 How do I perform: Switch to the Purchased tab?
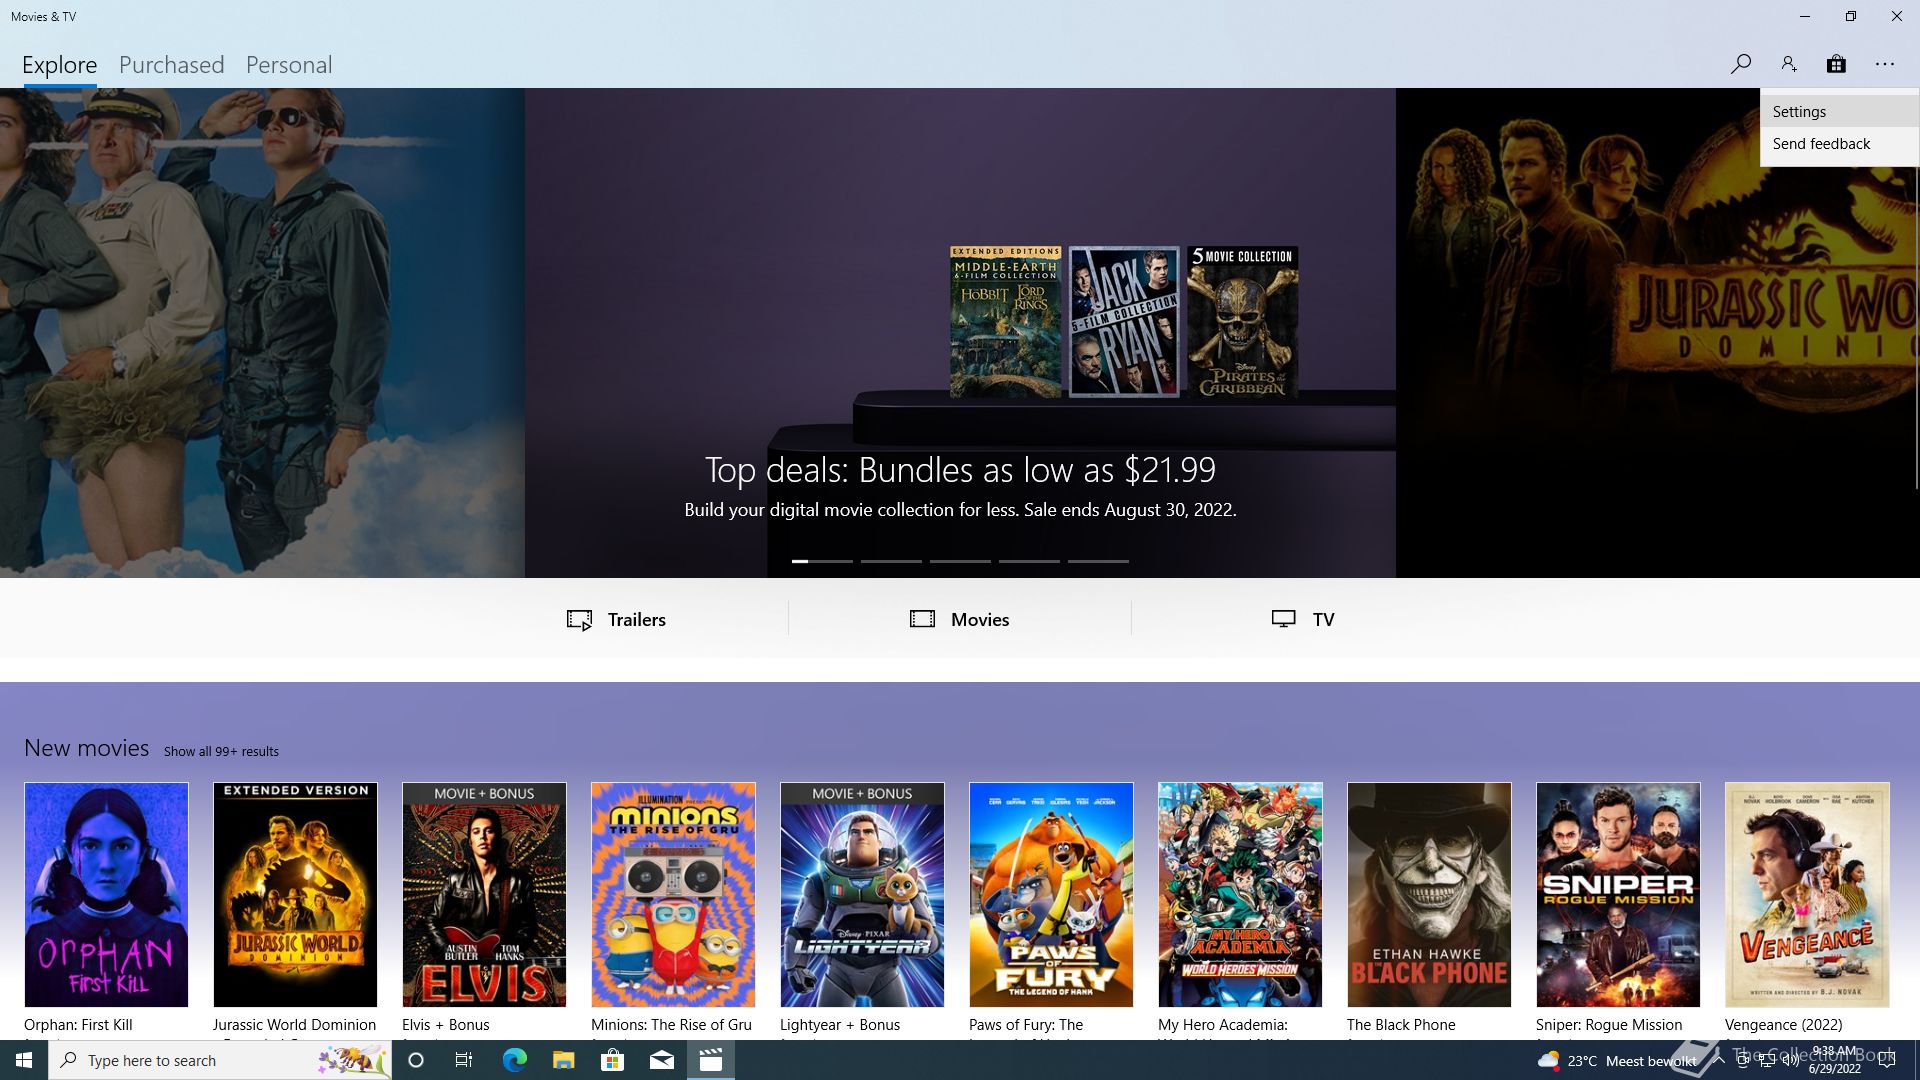tap(172, 65)
